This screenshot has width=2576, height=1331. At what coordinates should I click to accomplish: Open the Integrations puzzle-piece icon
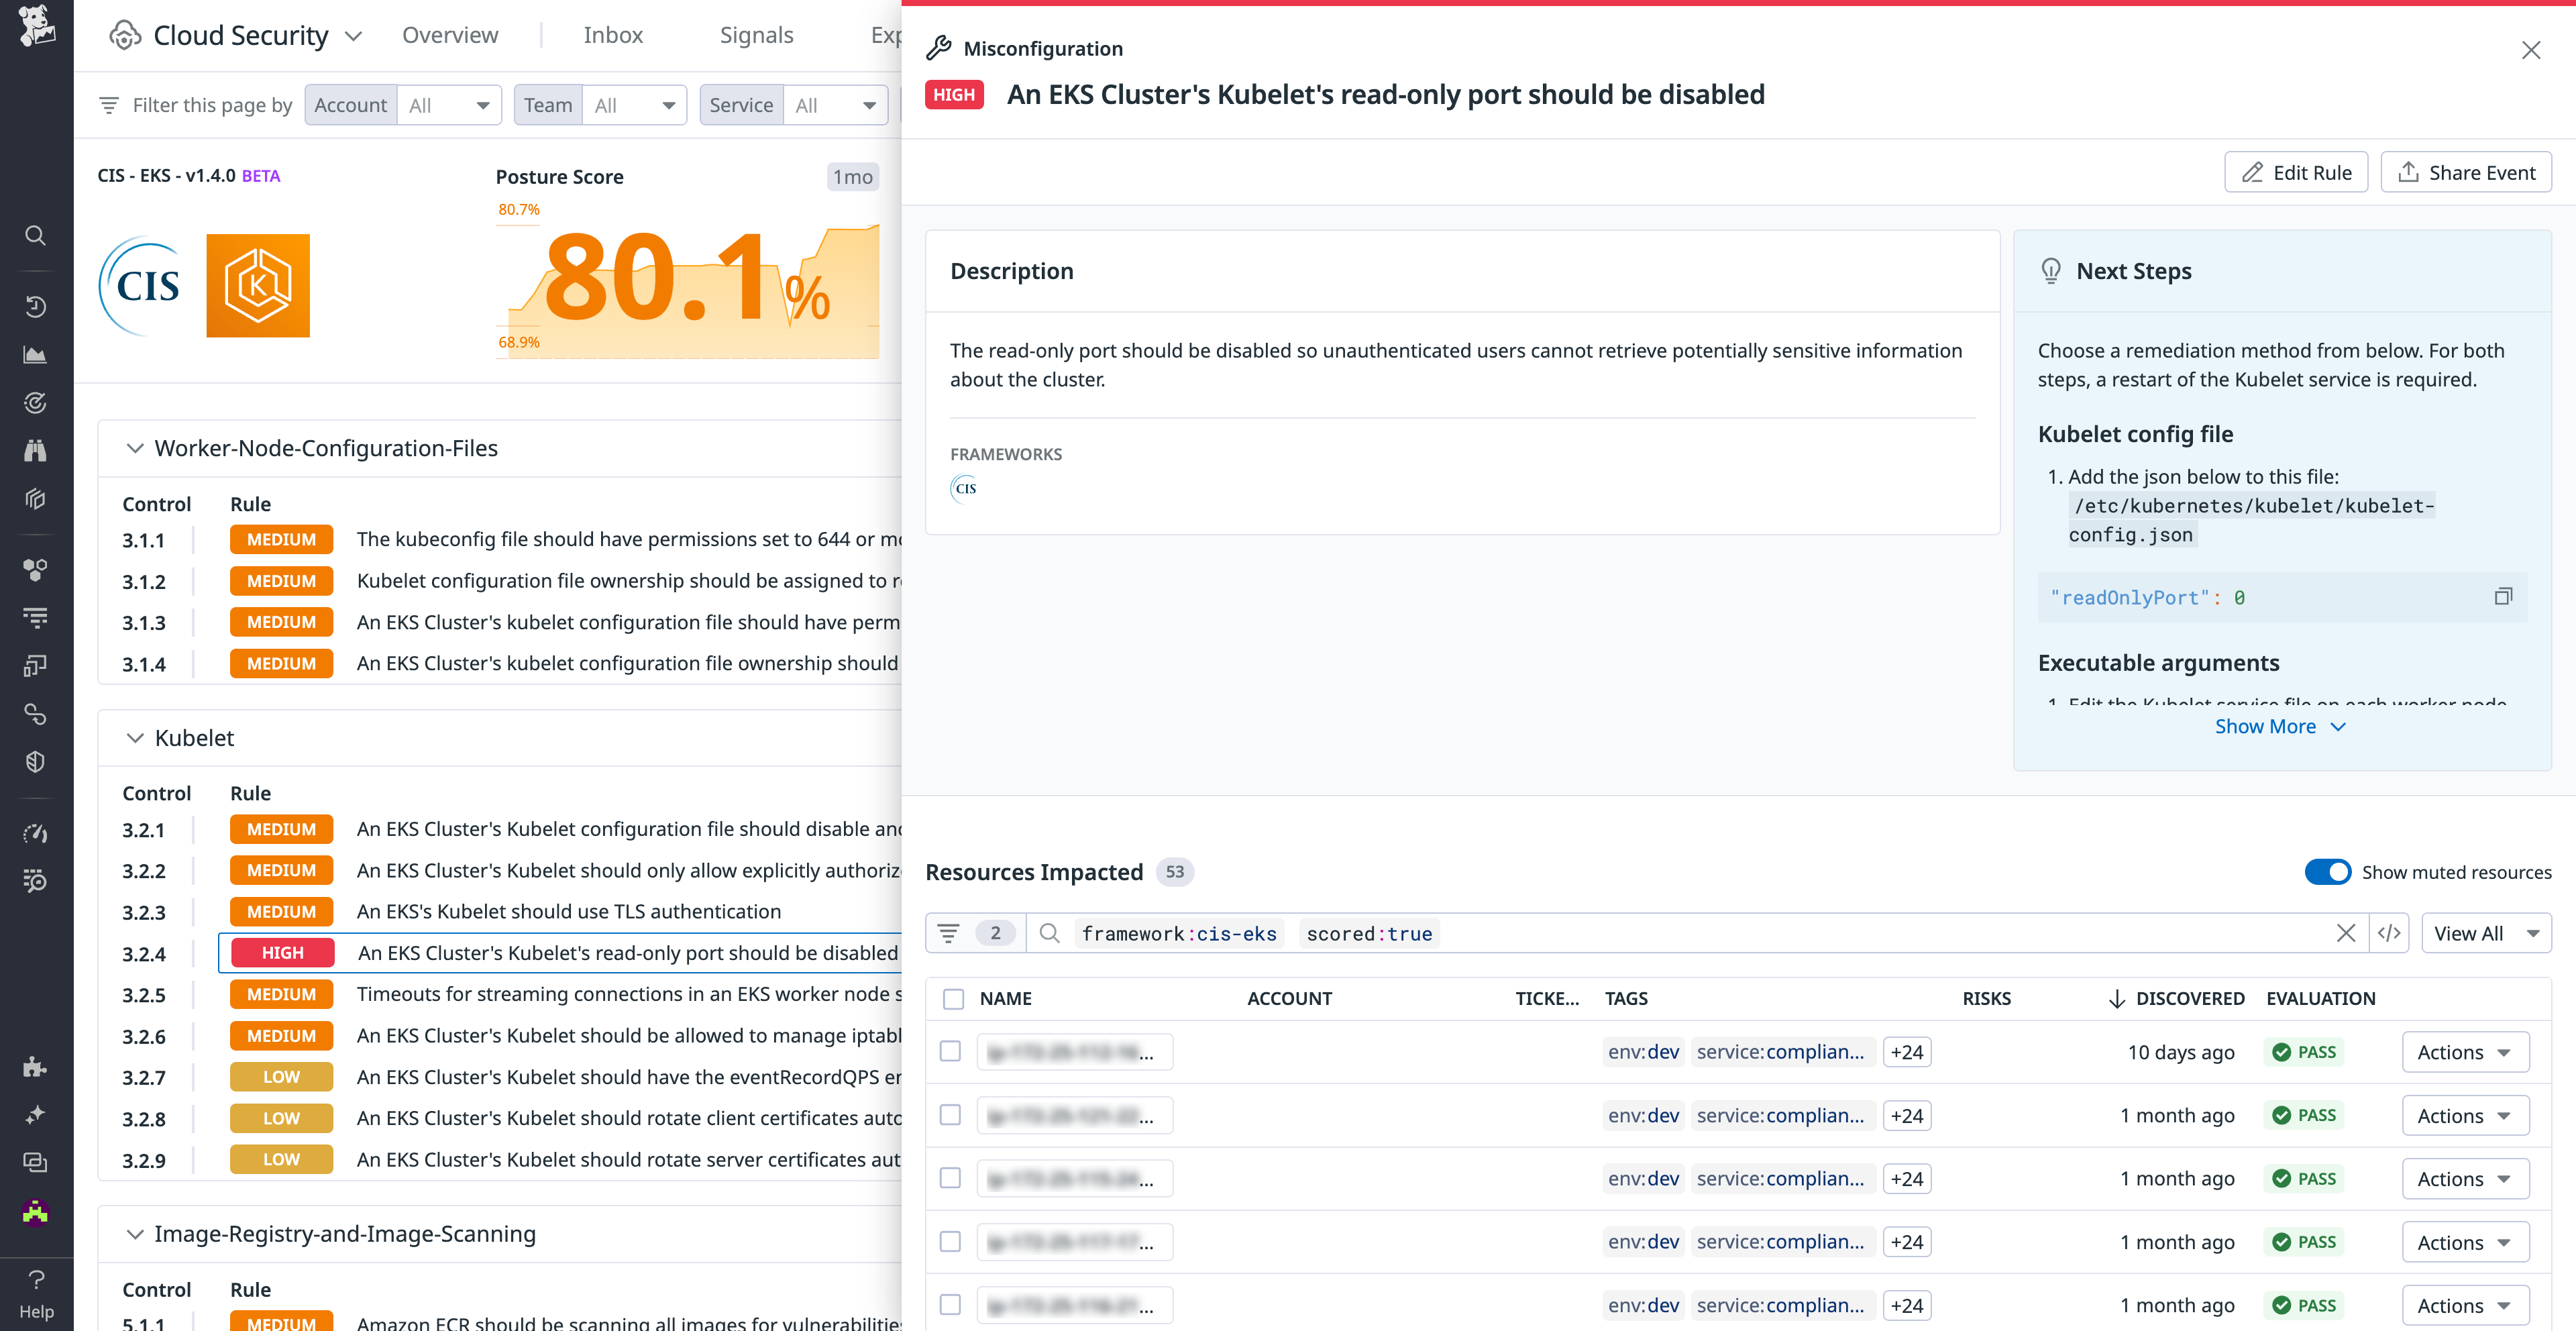(36, 1067)
